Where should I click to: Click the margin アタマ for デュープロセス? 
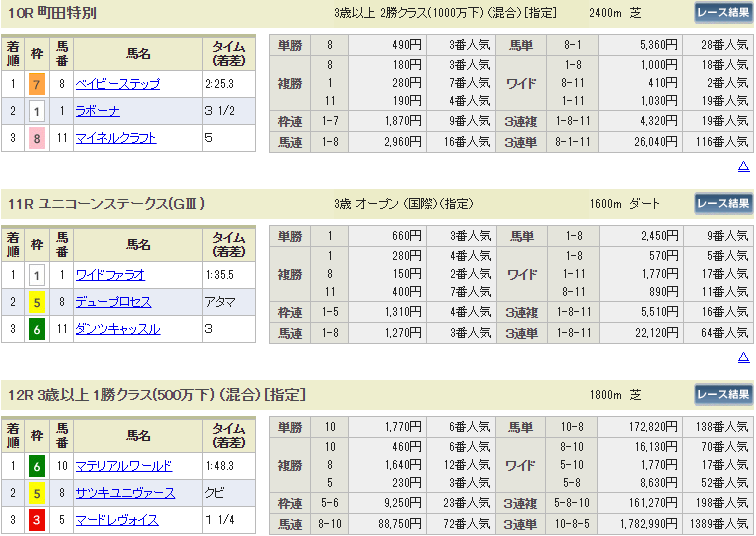click(220, 302)
